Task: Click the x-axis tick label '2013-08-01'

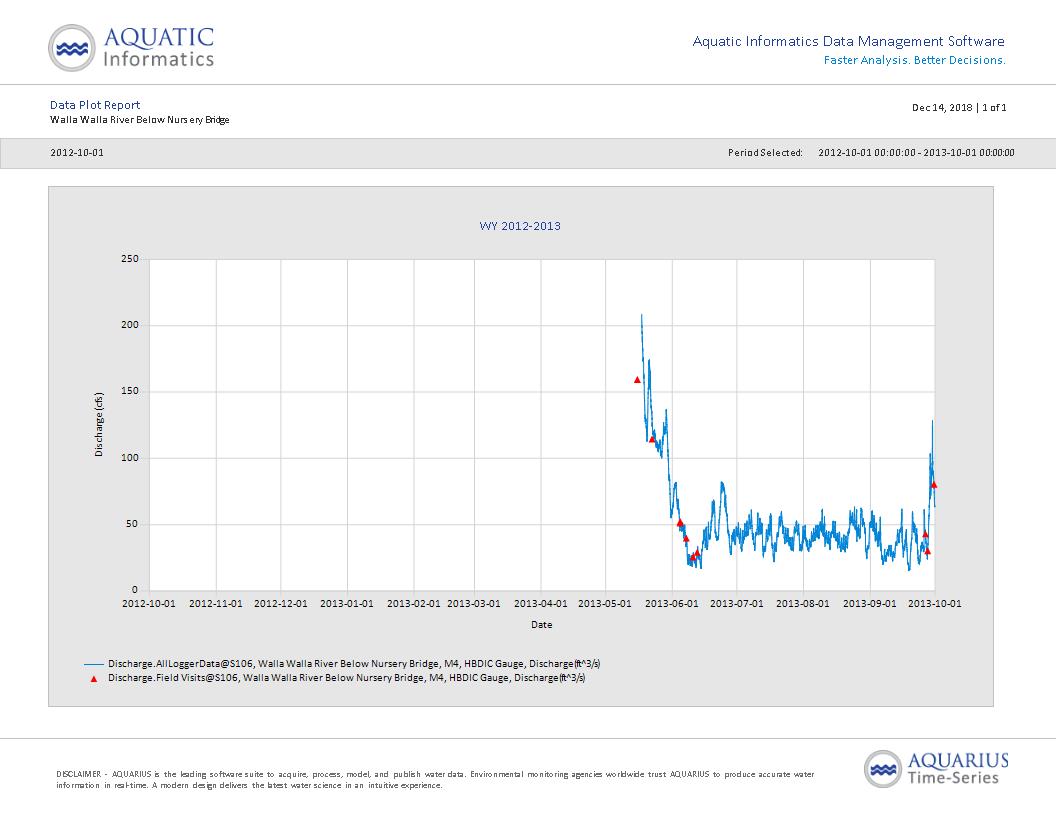Action: pos(803,603)
